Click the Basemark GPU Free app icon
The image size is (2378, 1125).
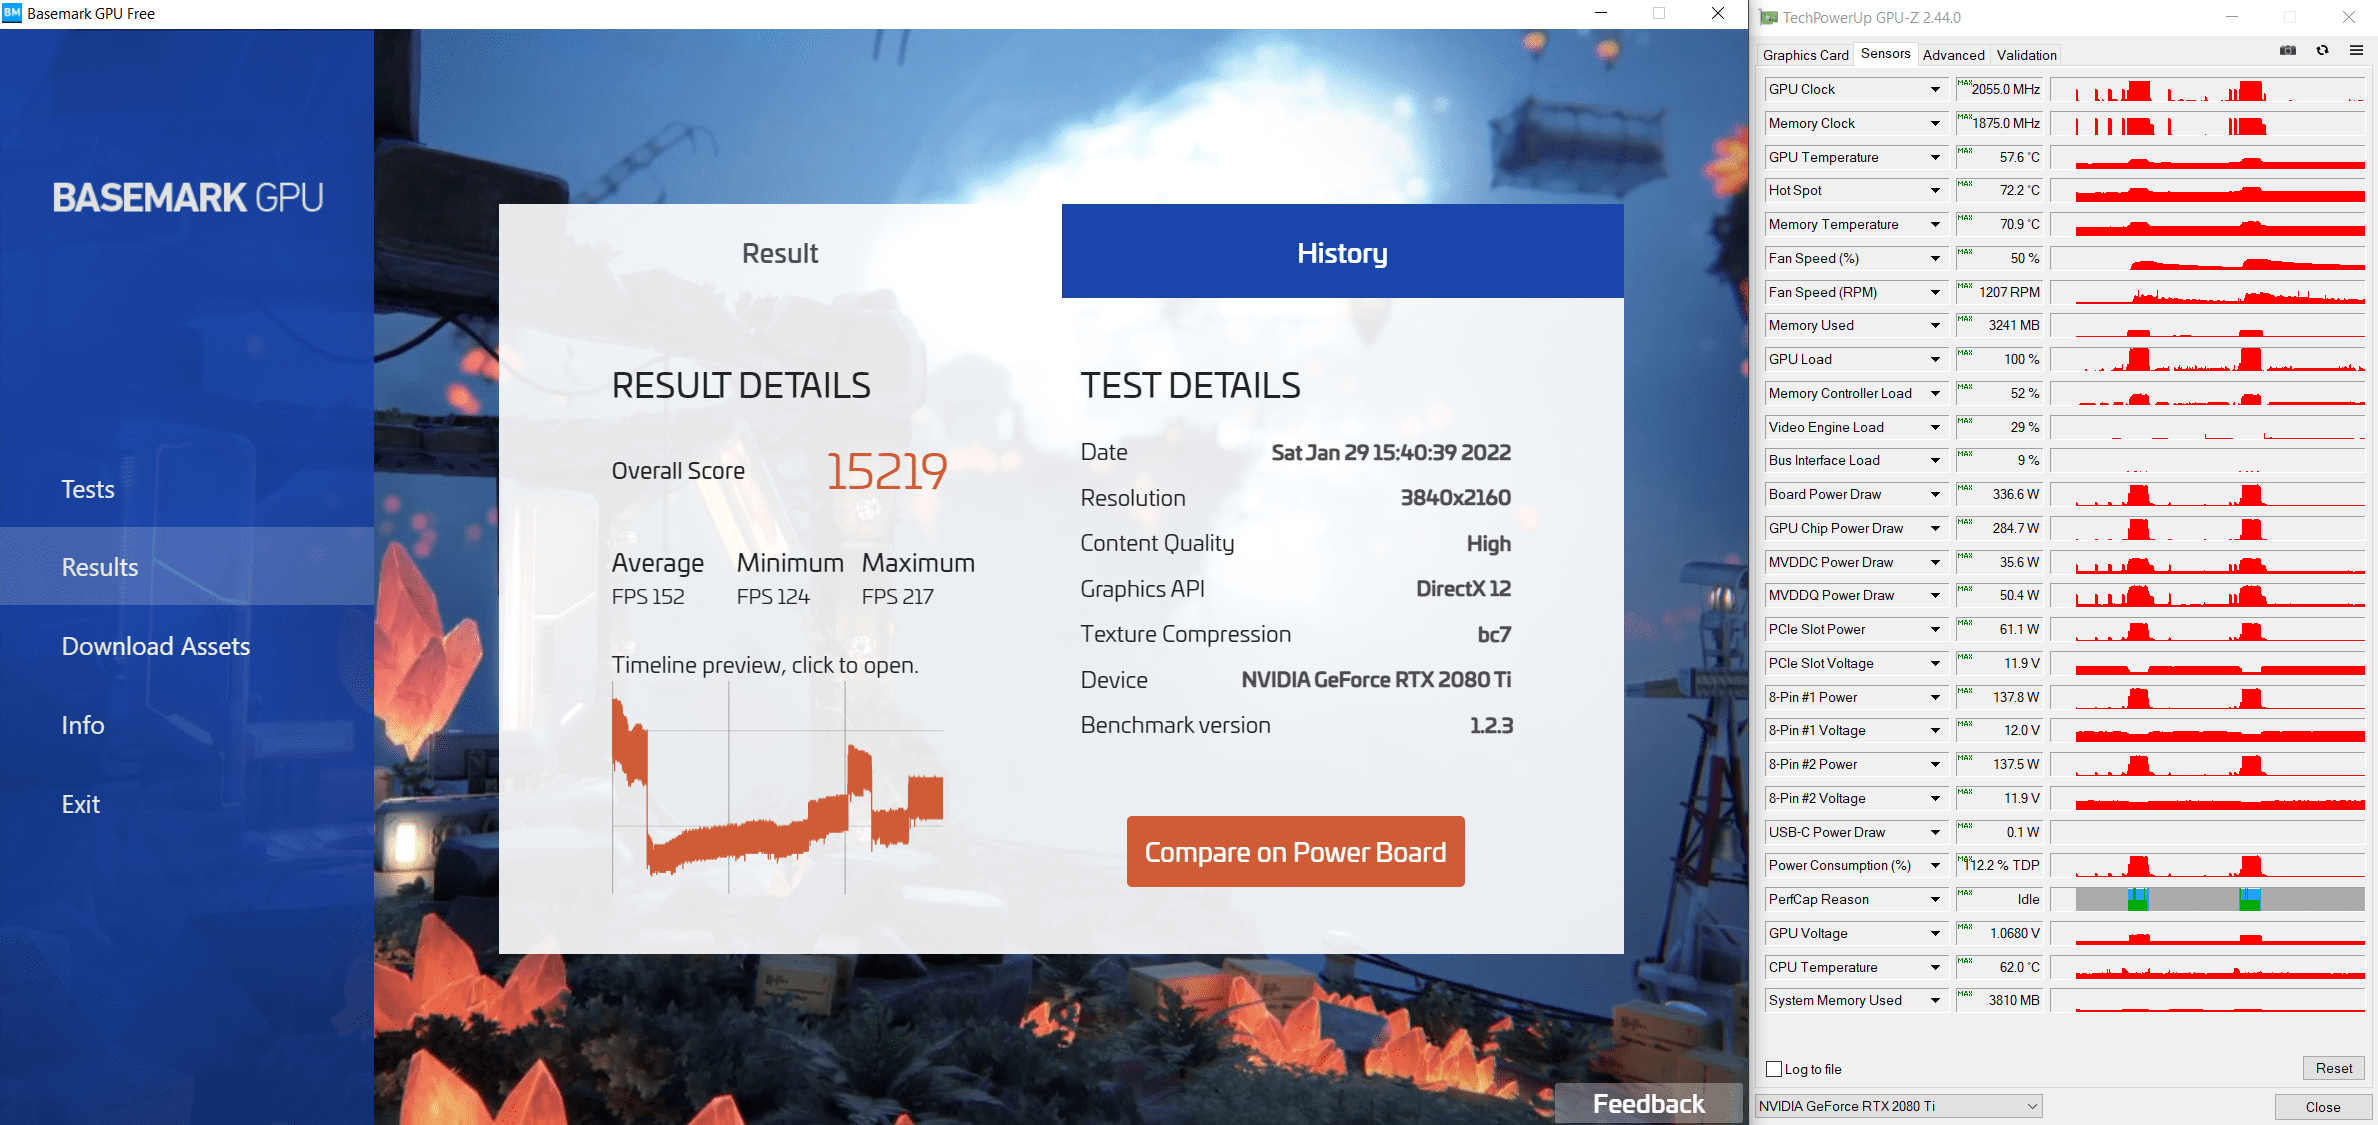(x=12, y=13)
